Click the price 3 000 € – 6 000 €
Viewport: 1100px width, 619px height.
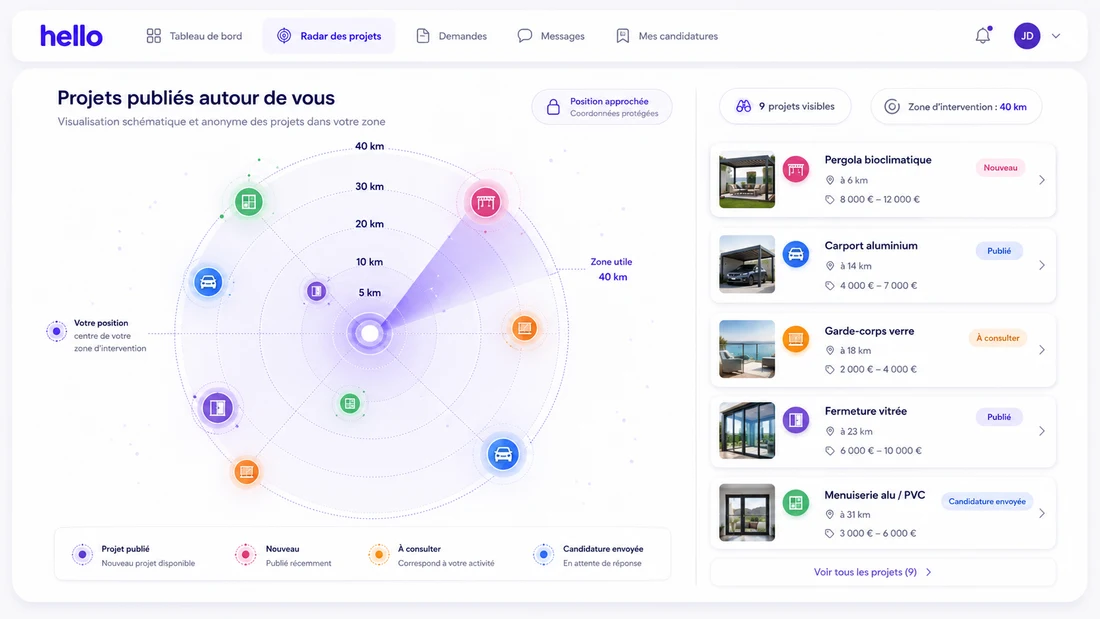(x=878, y=533)
